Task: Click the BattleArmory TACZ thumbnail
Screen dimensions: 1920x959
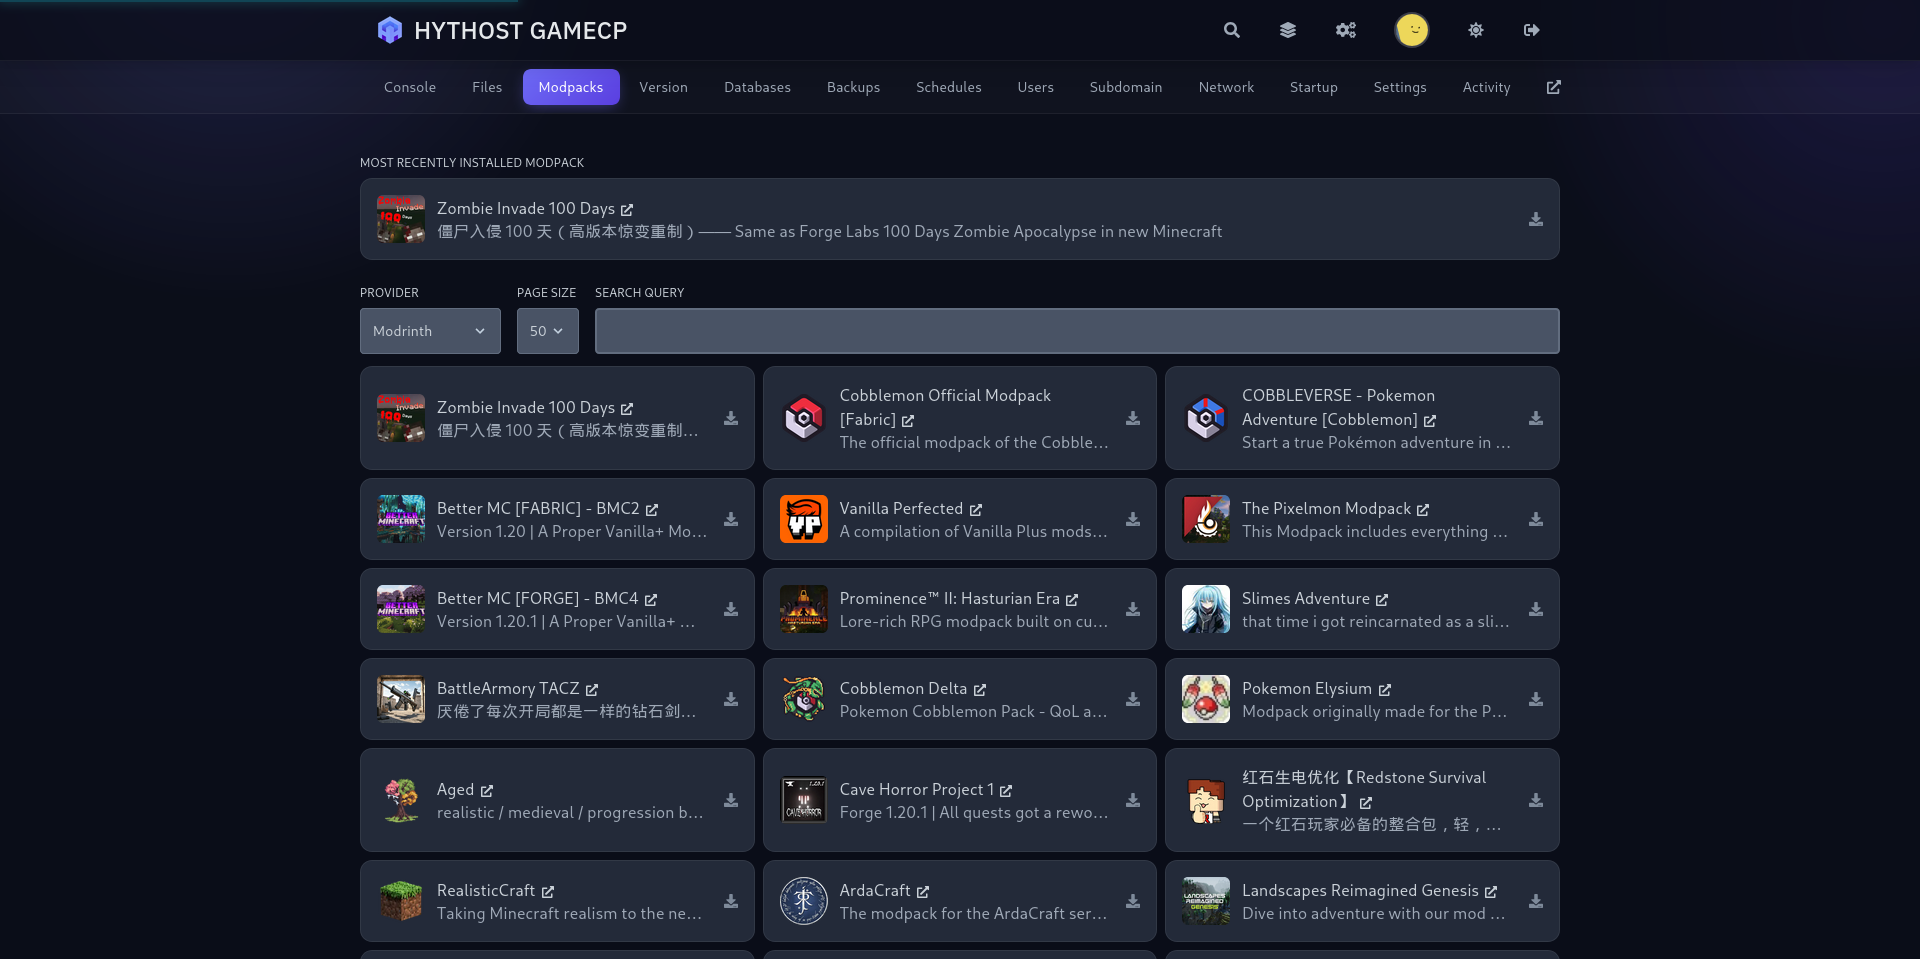Action: (401, 699)
